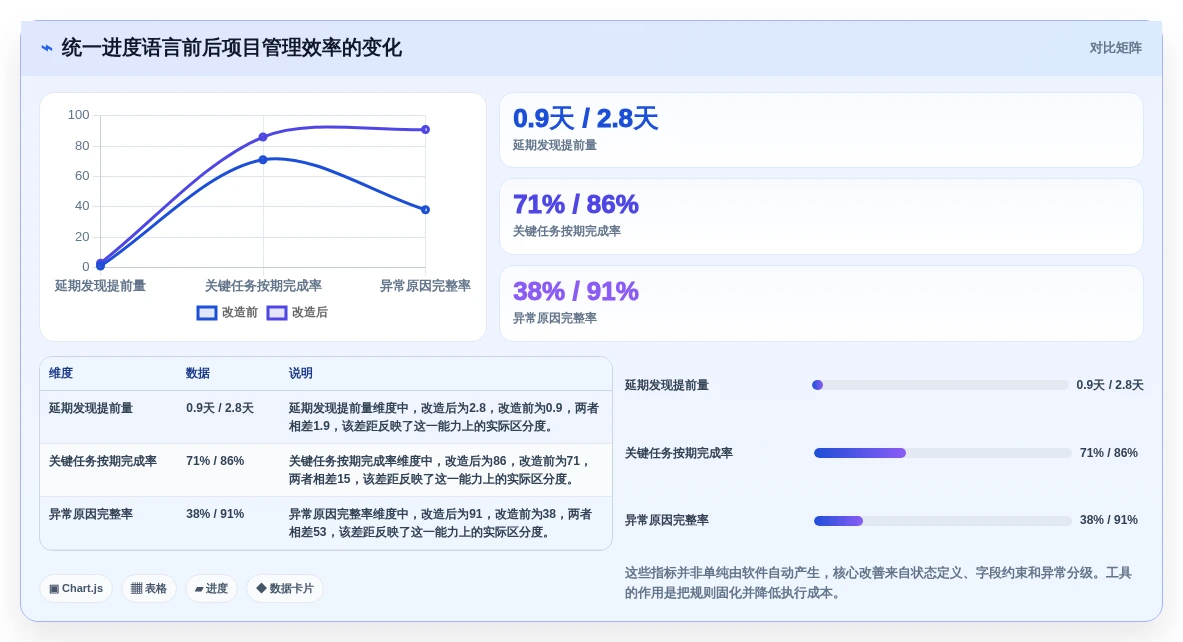Open the 38% / 91% data card
The width and height of the screenshot is (1183, 642).
pyautogui.click(x=821, y=303)
